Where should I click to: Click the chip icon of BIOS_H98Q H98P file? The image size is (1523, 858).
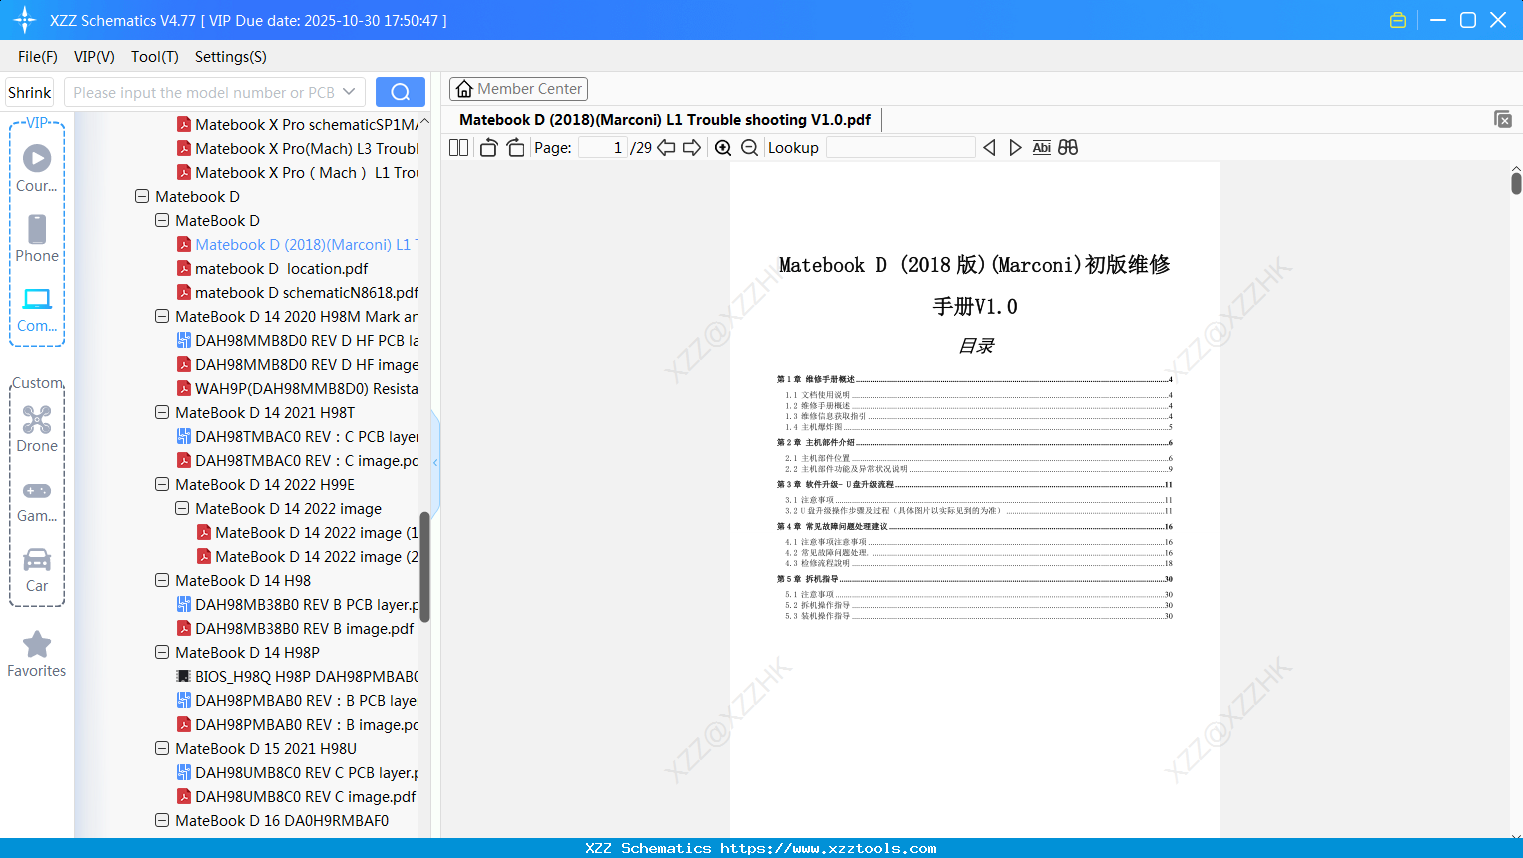(x=184, y=676)
